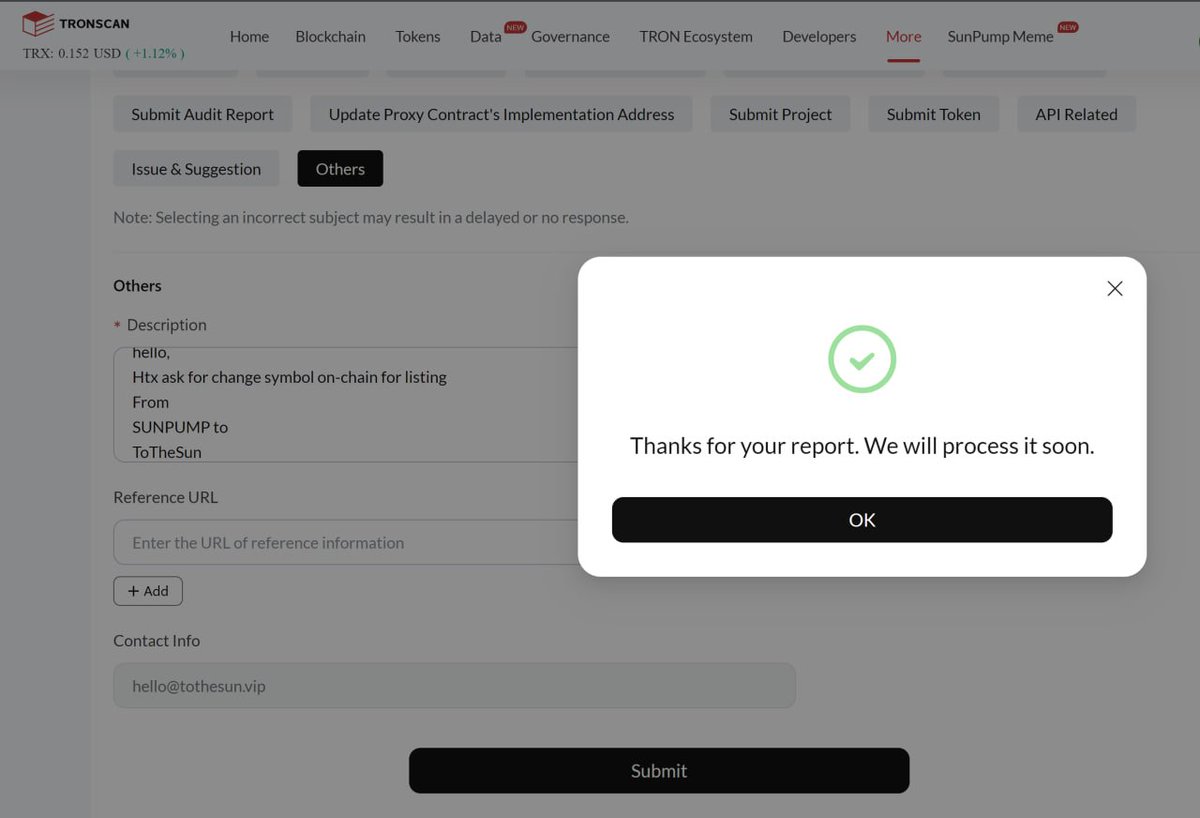Click the incorrect subject note text

[371, 217]
